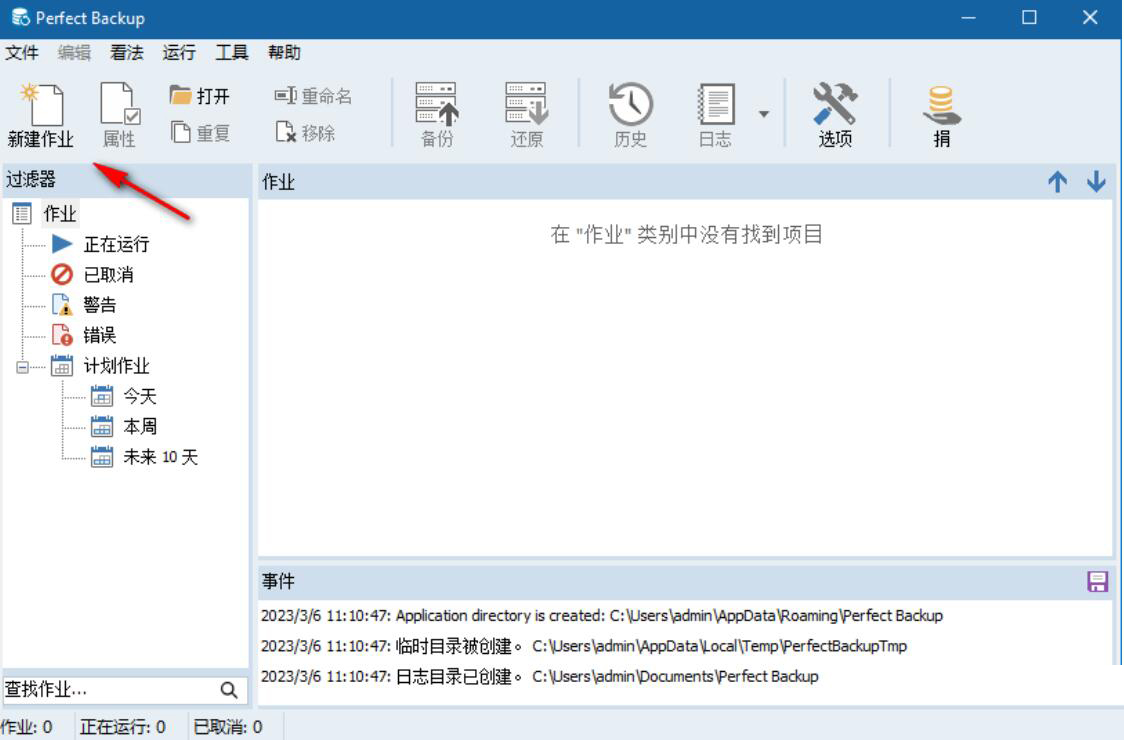Viewport: 1124px width, 740px height.
Task: Minimize the Perfect Backup window
Action: pyautogui.click(x=968, y=18)
